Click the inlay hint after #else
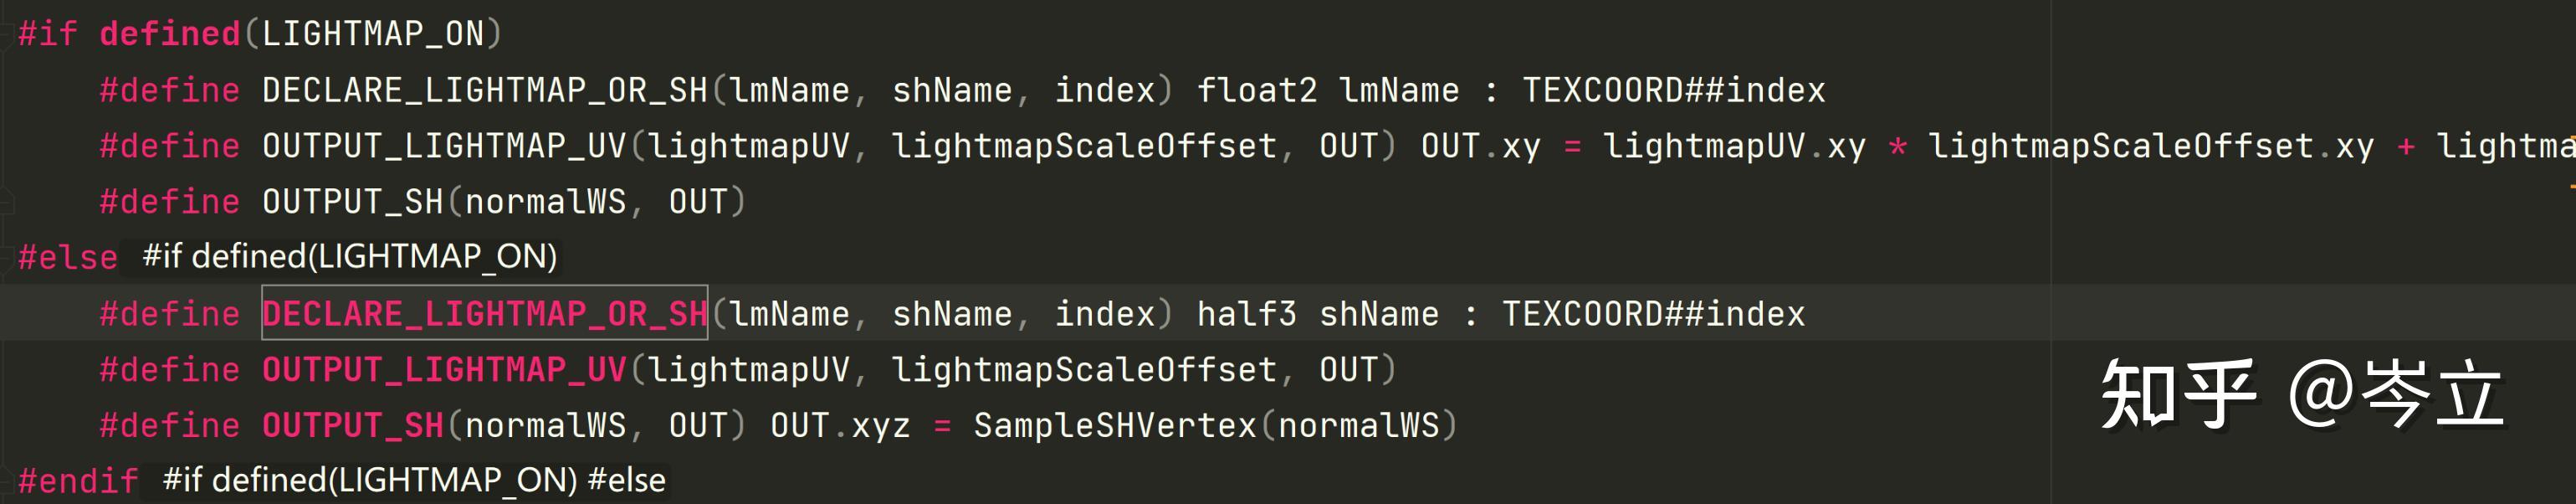2576x504 pixels. (349, 257)
